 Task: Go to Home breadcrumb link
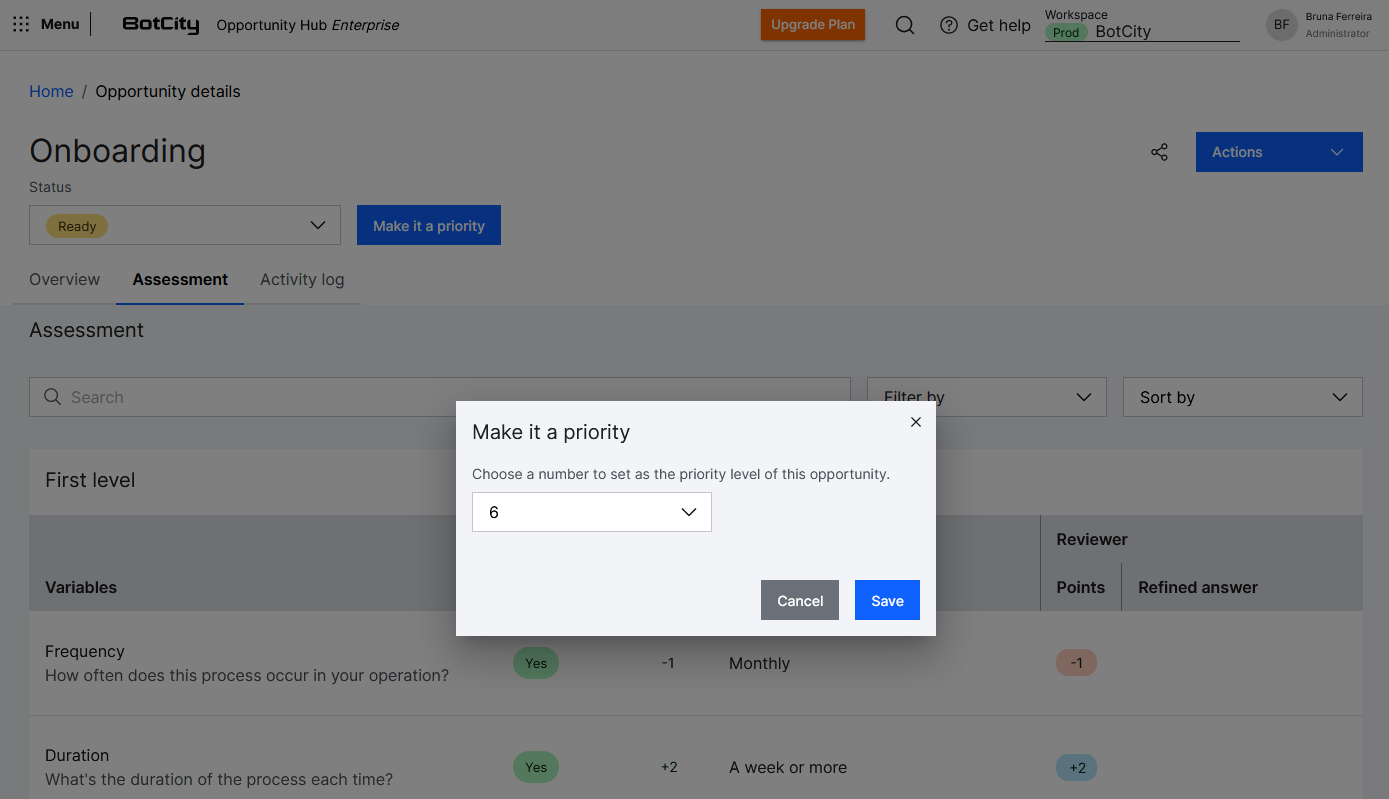click(51, 91)
